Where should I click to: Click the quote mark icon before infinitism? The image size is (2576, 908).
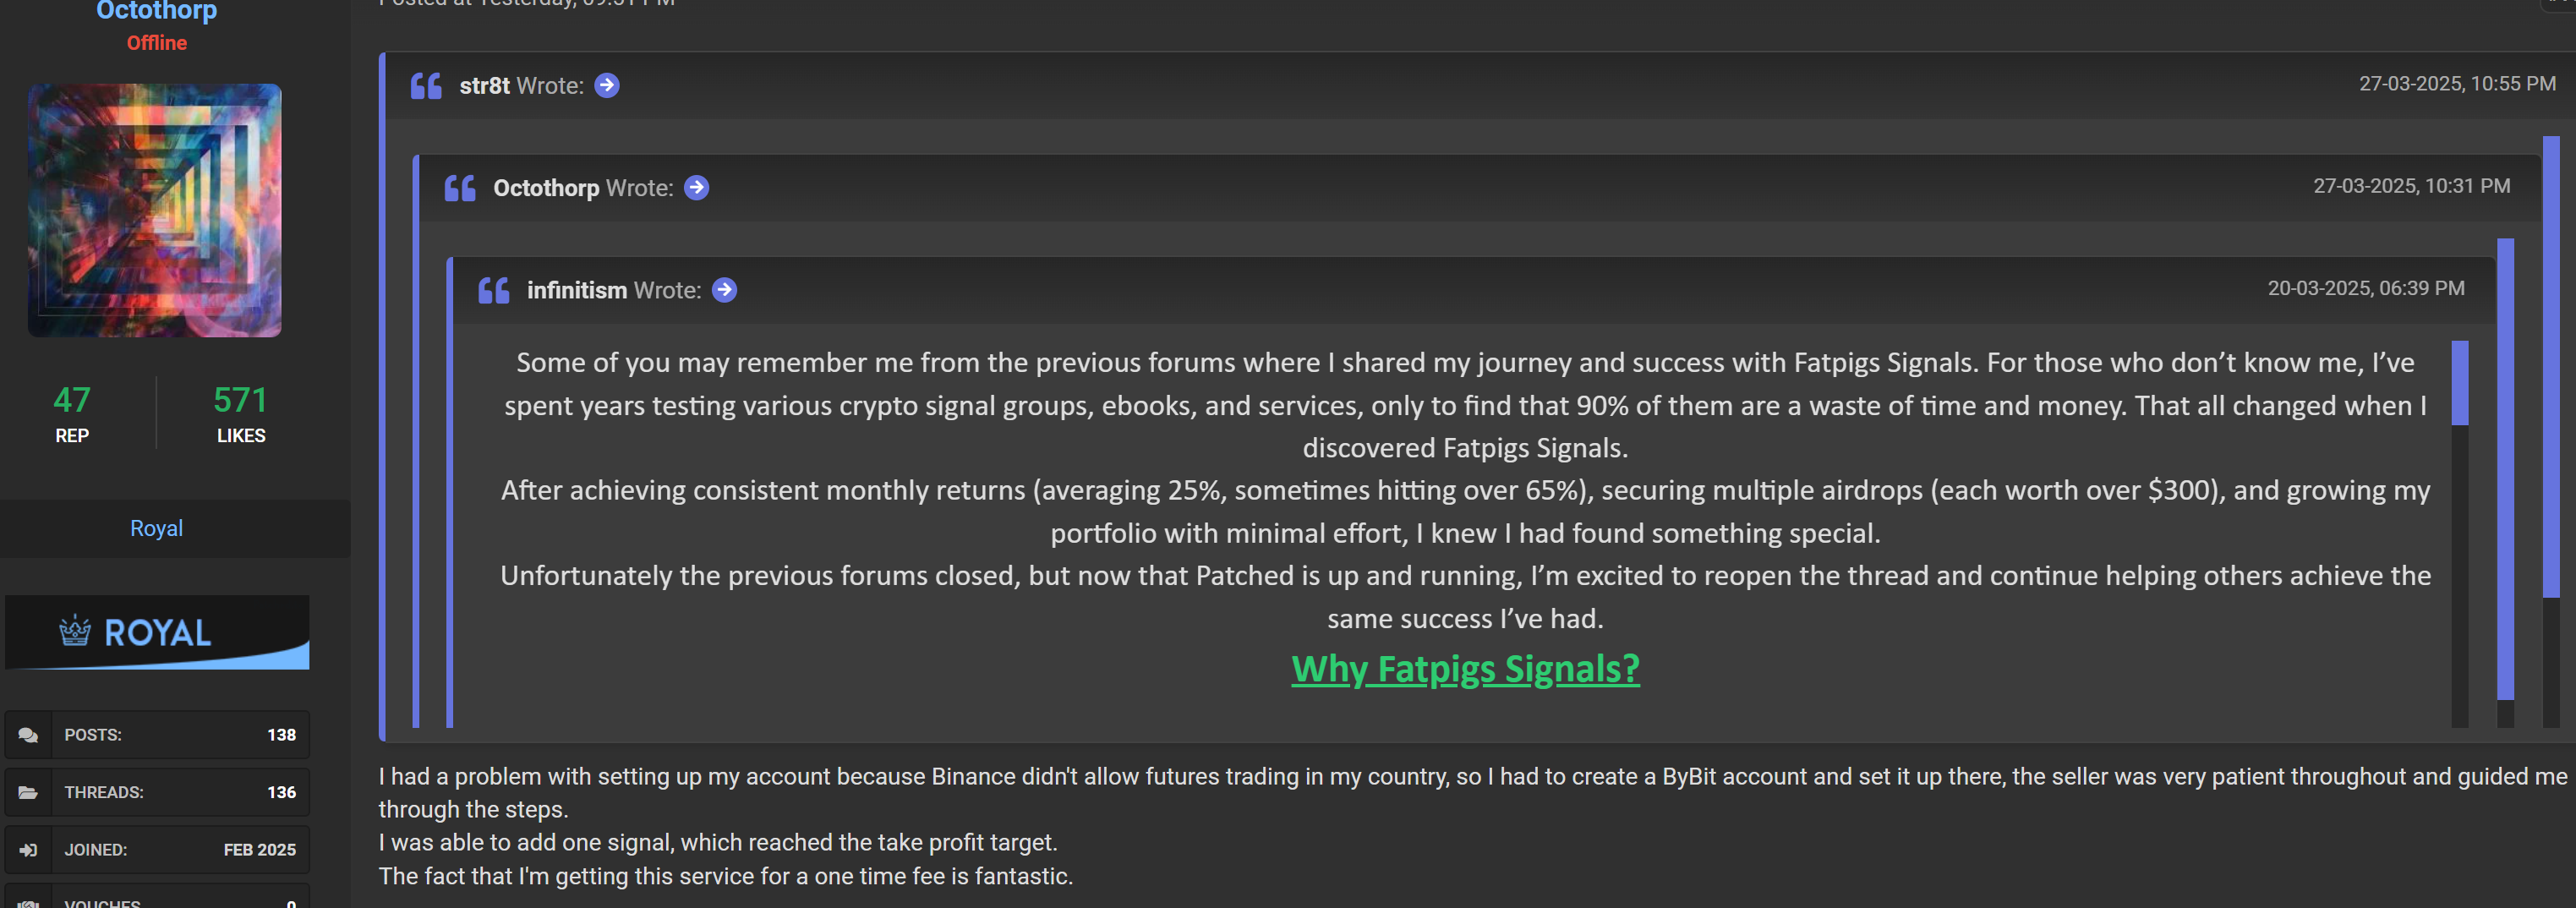pyautogui.click(x=494, y=290)
